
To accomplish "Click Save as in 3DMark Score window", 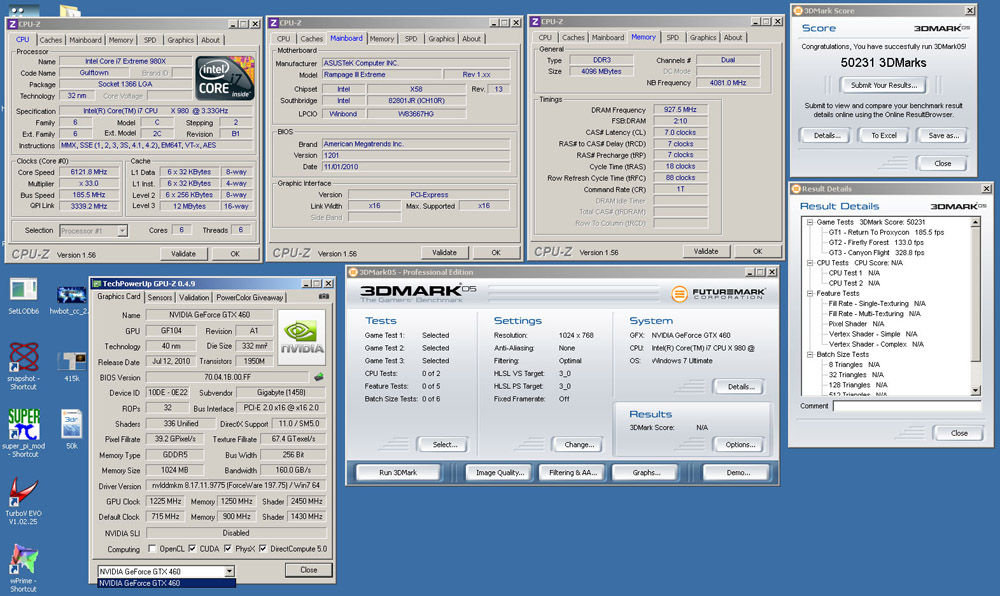I will point(943,135).
